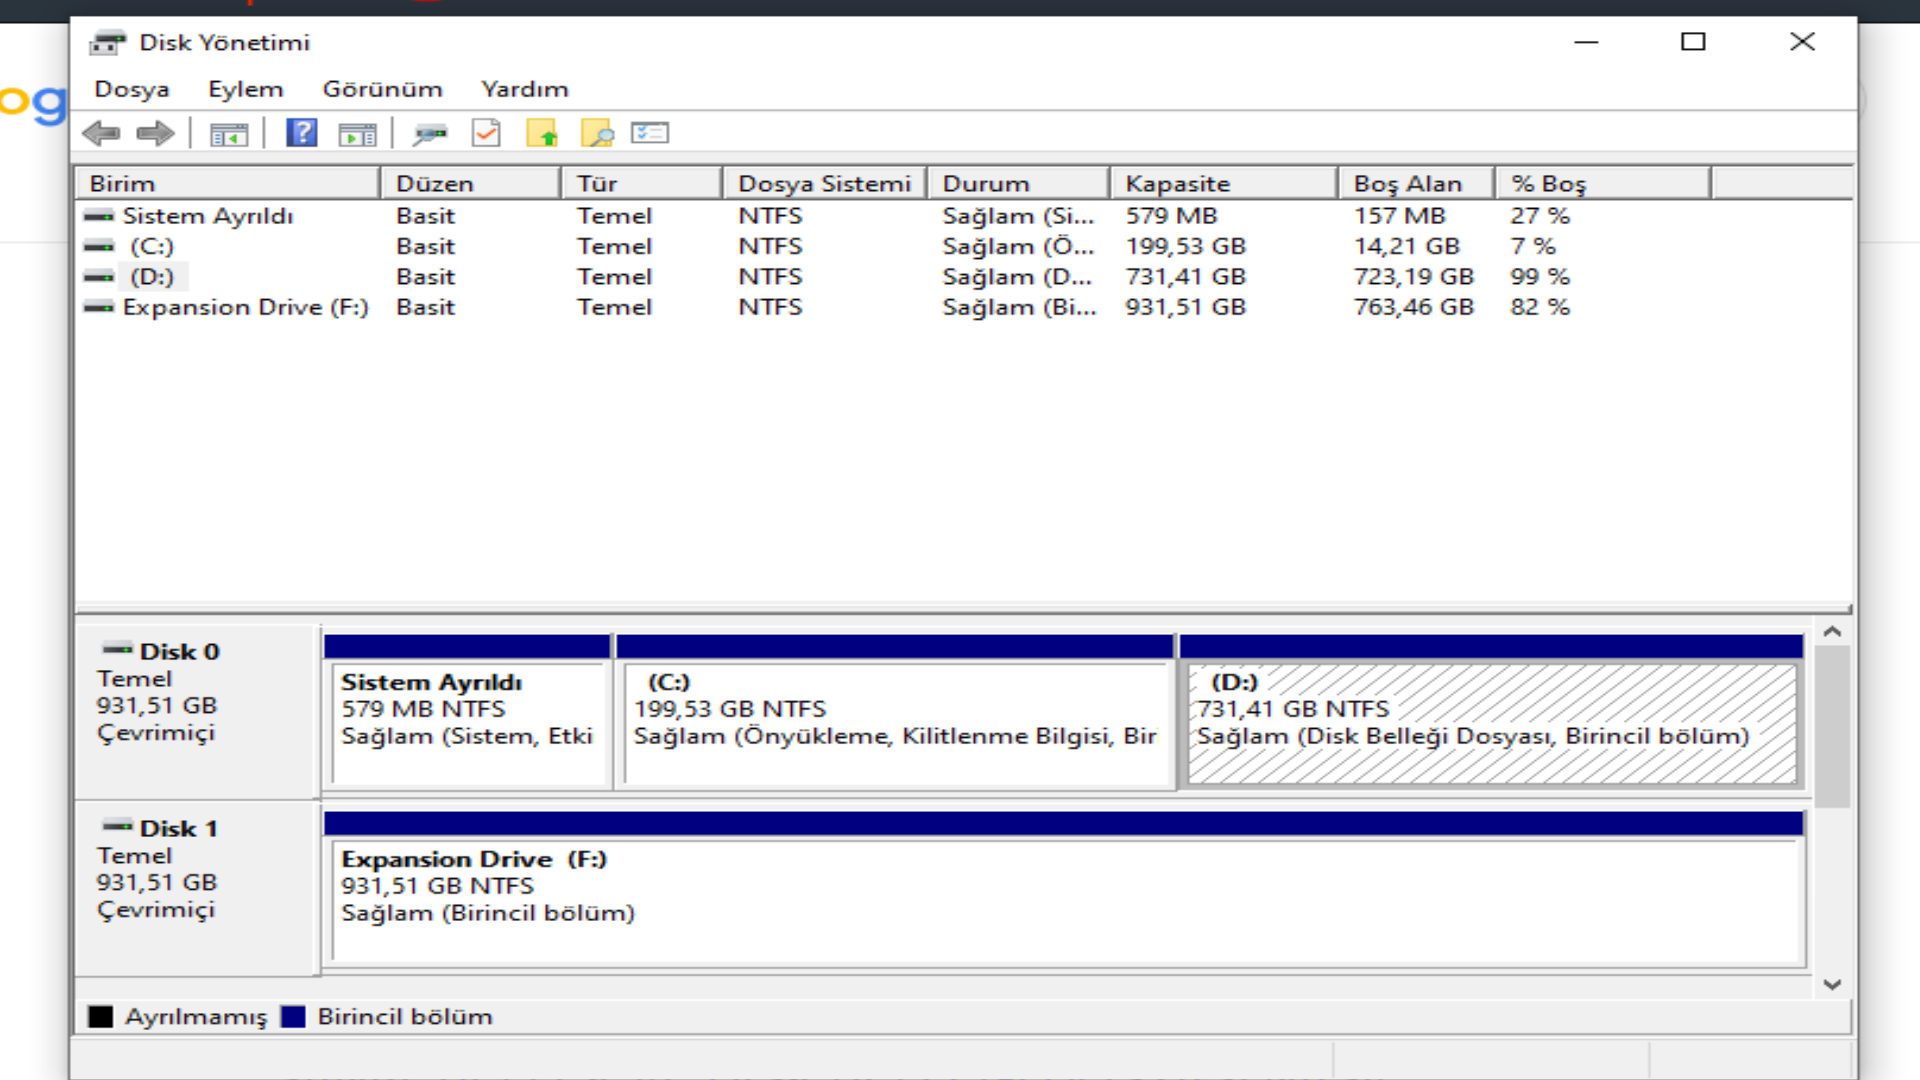Screen dimensions: 1920x1080
Task: Click the folder with green arrow icon
Action: [x=542, y=133]
